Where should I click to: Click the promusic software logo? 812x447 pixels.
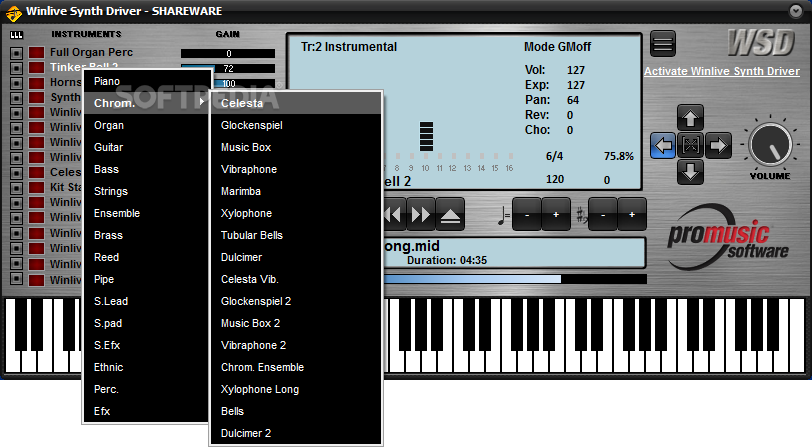click(728, 238)
